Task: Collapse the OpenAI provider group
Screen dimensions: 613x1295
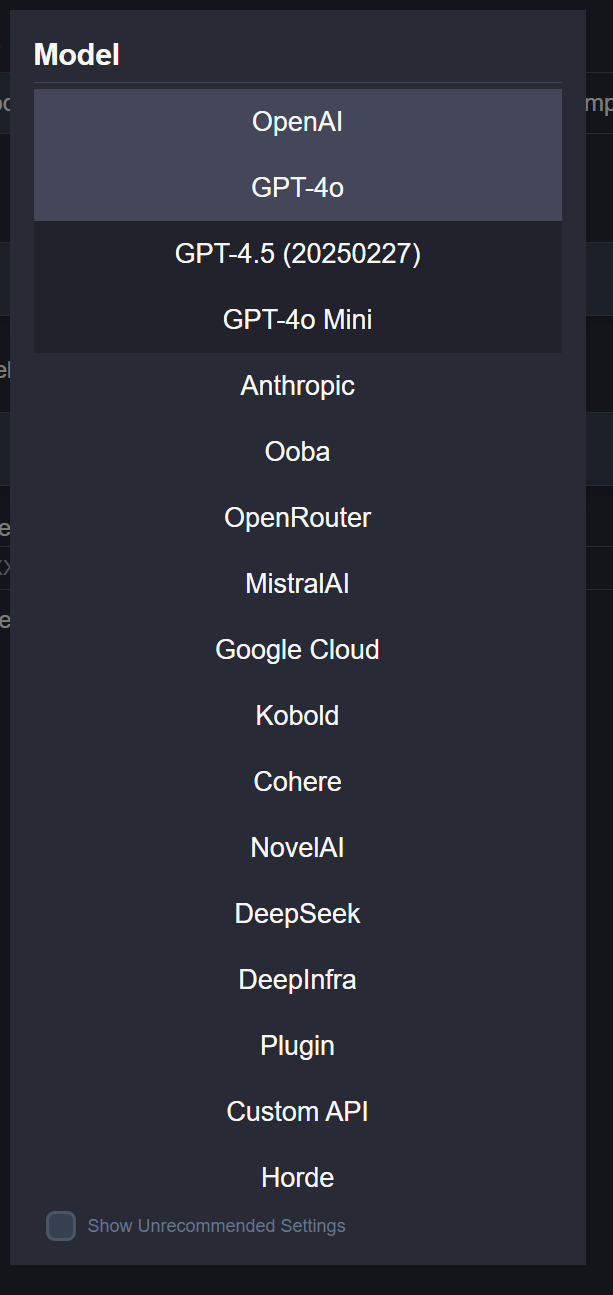Action: (297, 122)
